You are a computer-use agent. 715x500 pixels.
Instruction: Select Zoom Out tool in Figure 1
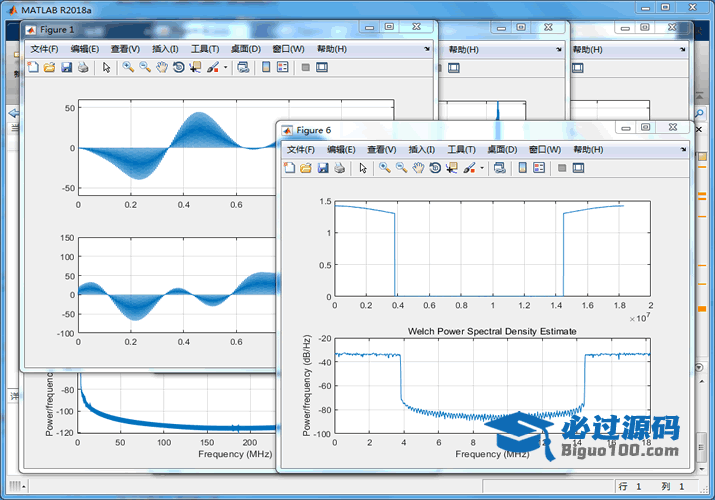tap(145, 67)
